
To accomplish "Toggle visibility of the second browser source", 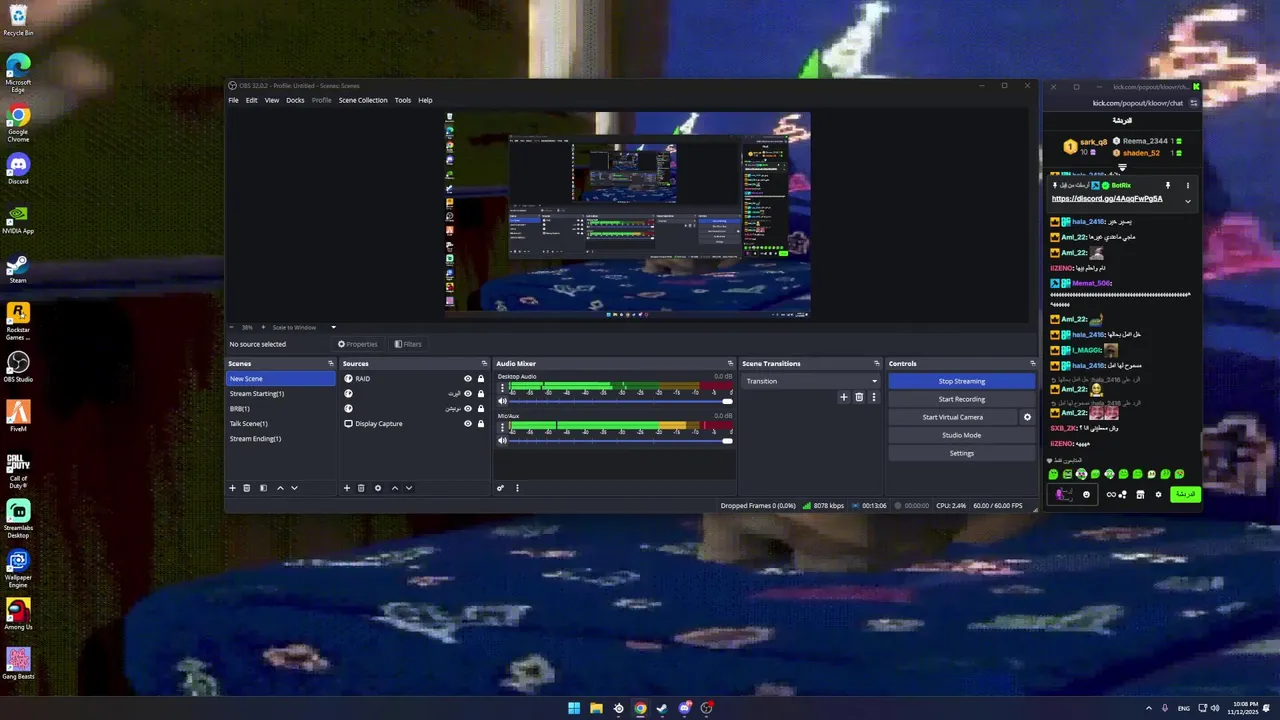I will pyautogui.click(x=467, y=394).
